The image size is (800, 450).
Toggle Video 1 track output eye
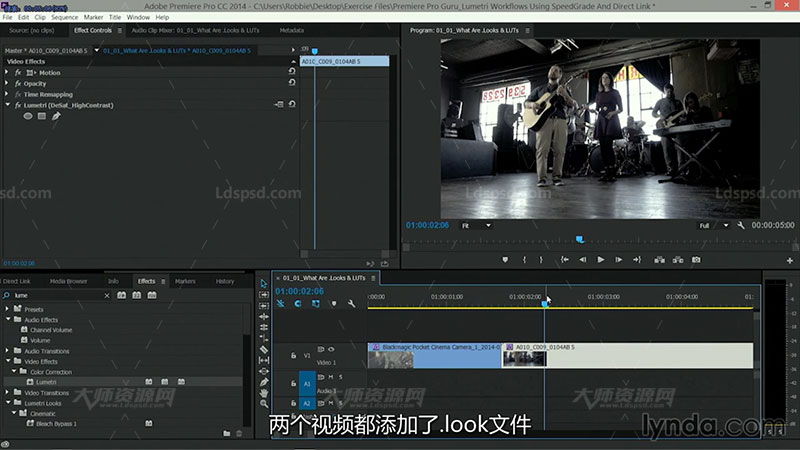pos(331,349)
